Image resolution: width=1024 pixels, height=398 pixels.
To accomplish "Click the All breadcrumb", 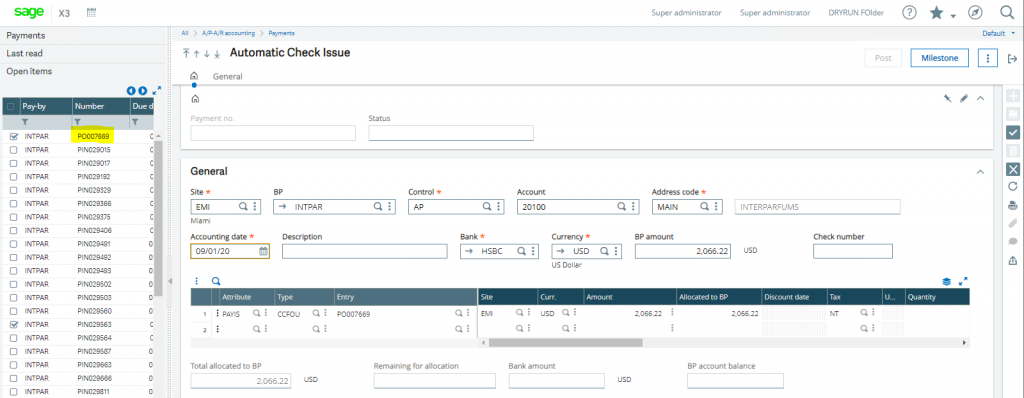I will click(185, 33).
